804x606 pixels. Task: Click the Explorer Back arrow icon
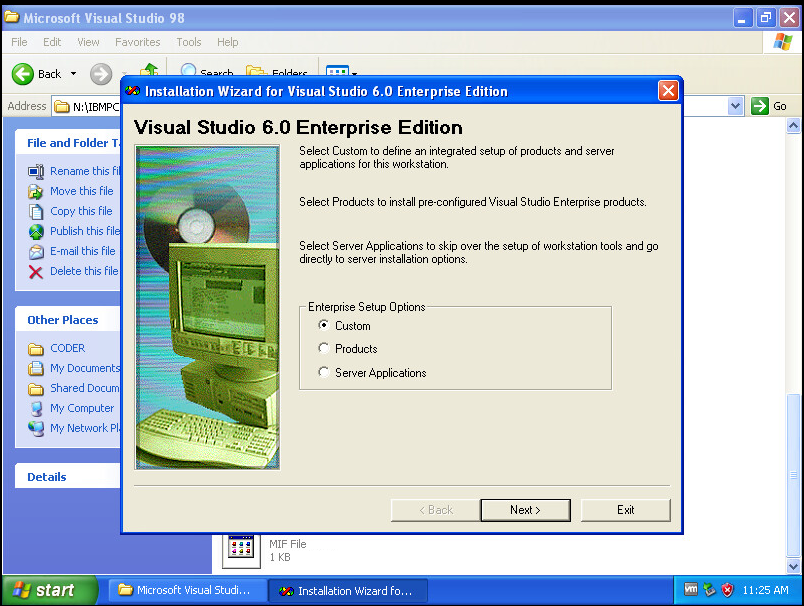click(x=23, y=74)
